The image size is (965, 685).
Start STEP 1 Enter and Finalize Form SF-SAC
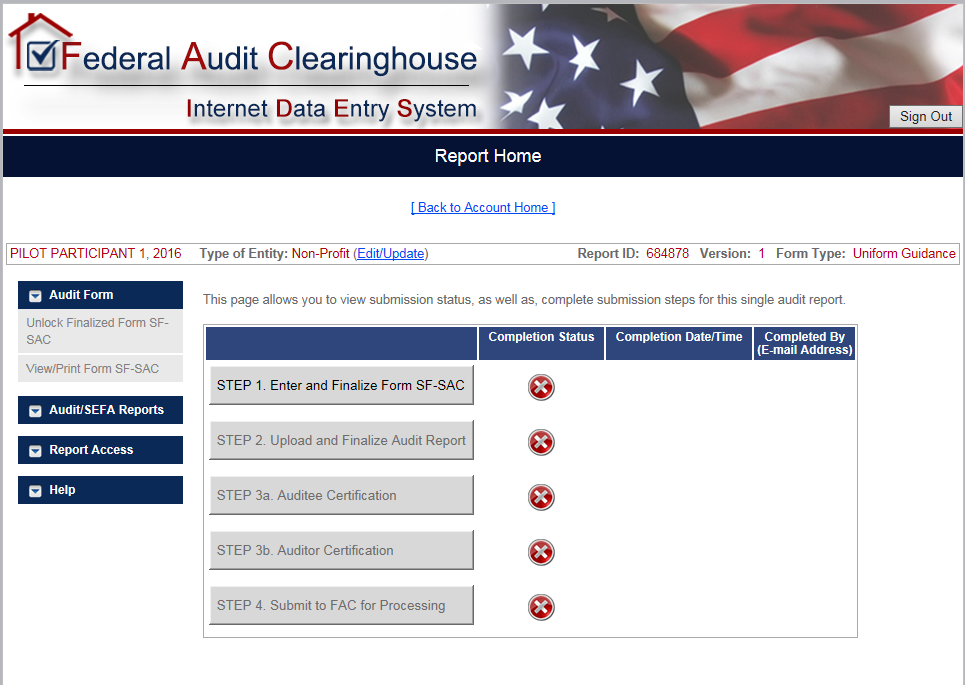point(341,385)
